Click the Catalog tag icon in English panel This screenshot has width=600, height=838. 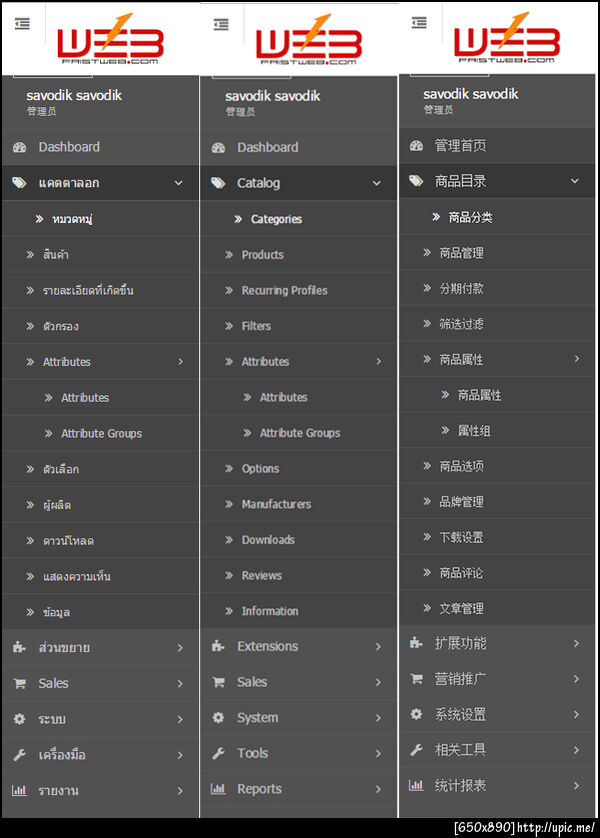pyautogui.click(x=219, y=183)
